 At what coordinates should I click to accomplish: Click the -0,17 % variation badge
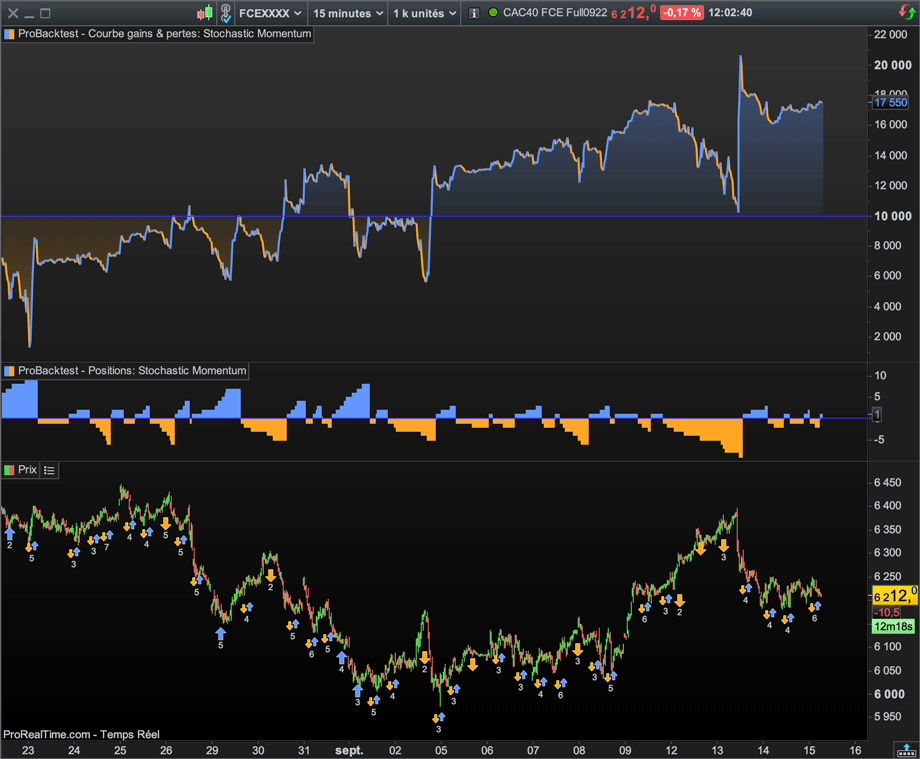681,13
